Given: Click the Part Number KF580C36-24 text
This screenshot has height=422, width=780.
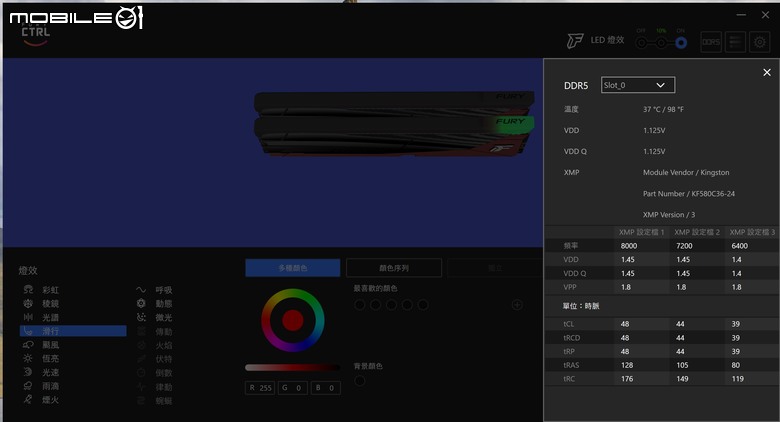Looking at the screenshot, I should click(688, 194).
